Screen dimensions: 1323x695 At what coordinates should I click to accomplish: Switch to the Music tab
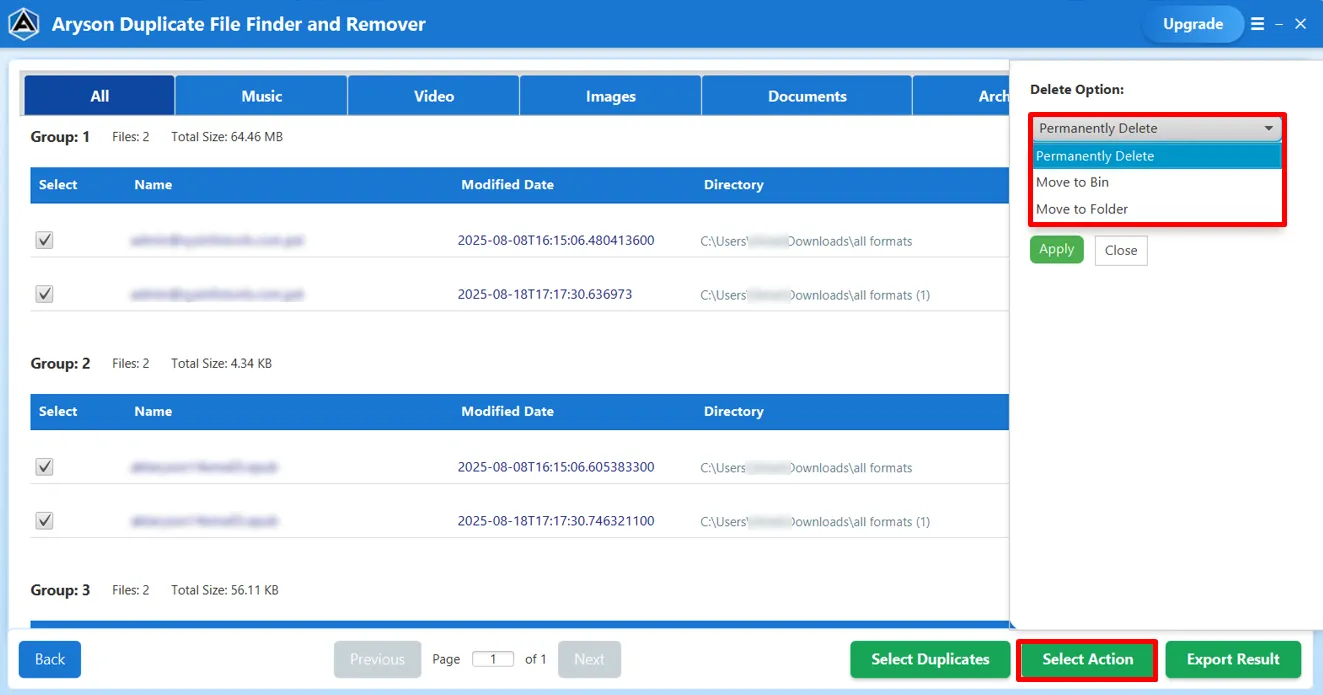pyautogui.click(x=261, y=95)
